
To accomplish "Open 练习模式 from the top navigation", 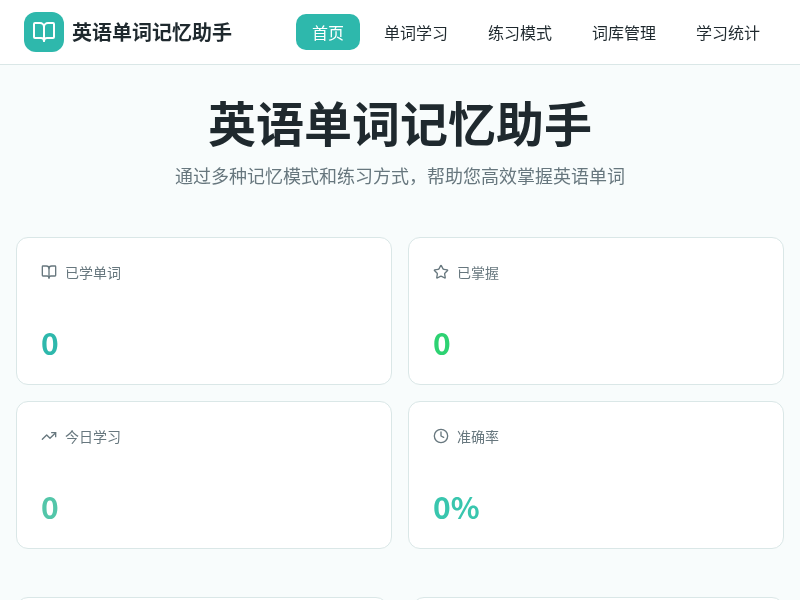I will point(519,33).
